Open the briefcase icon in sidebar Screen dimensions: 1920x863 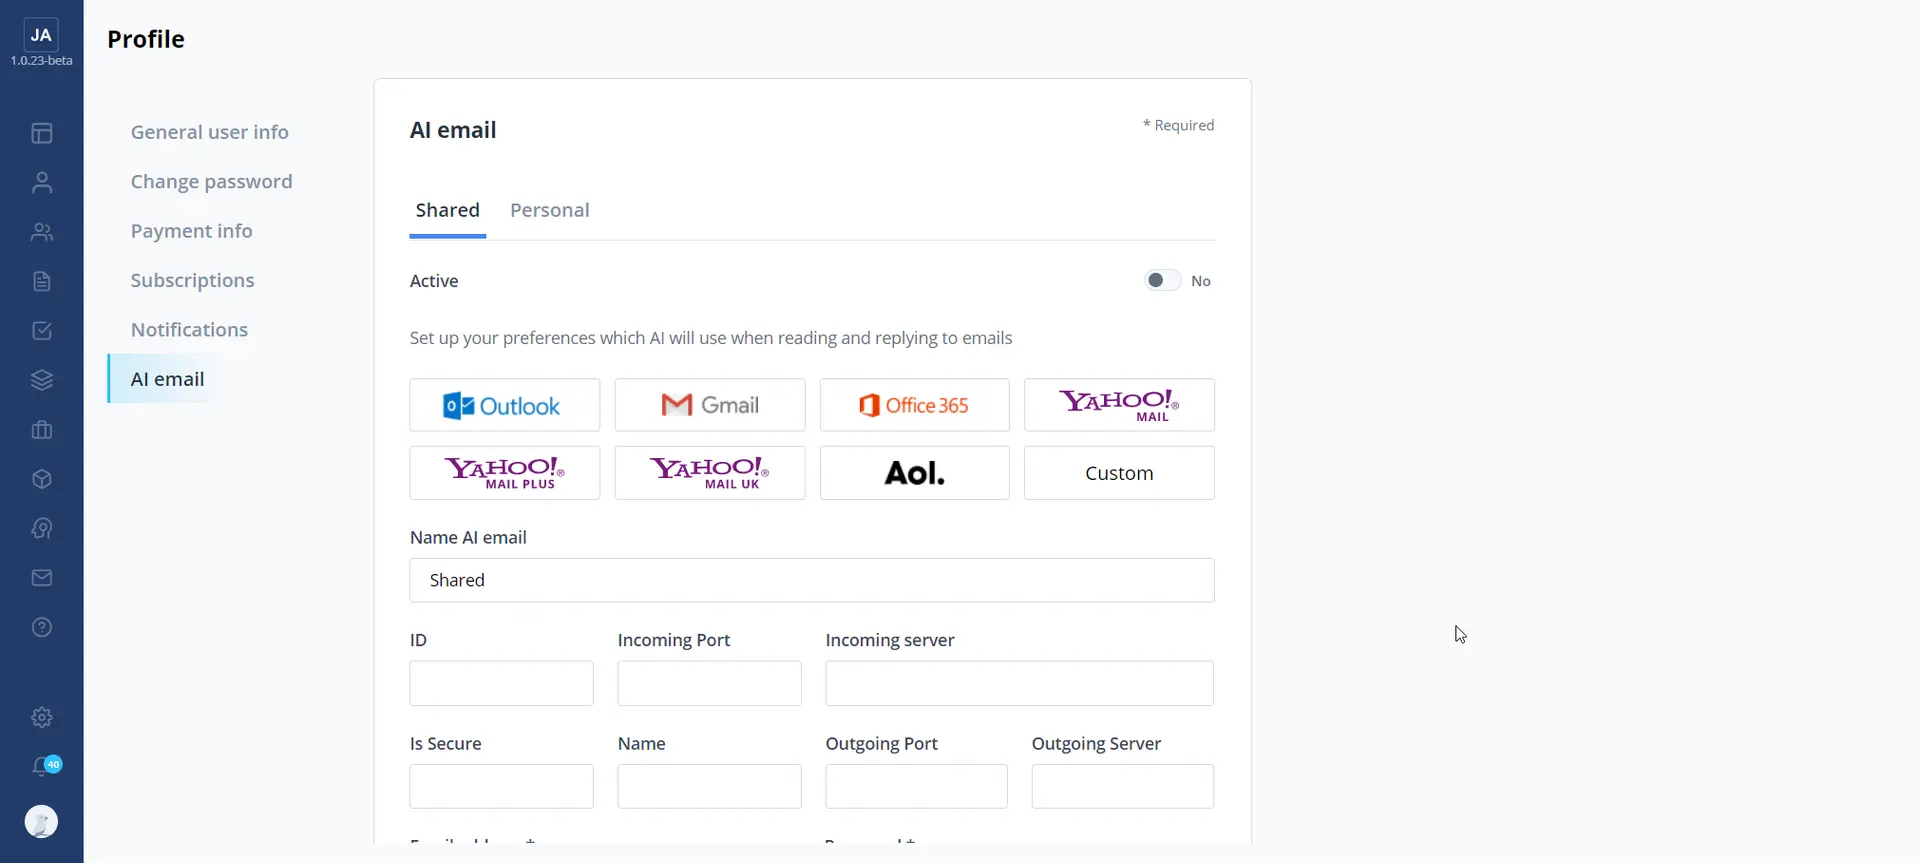point(42,430)
